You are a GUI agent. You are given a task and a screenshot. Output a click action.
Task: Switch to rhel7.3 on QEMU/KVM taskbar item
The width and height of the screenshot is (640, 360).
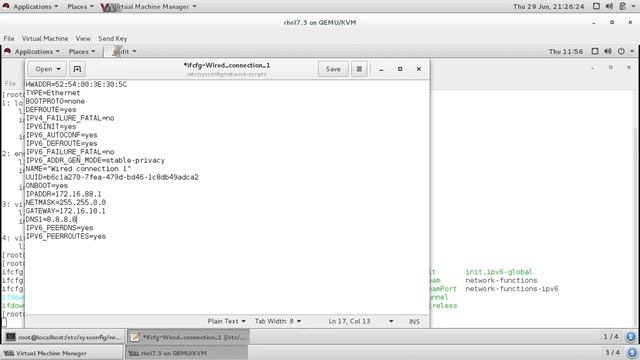pyautogui.click(x=186, y=353)
